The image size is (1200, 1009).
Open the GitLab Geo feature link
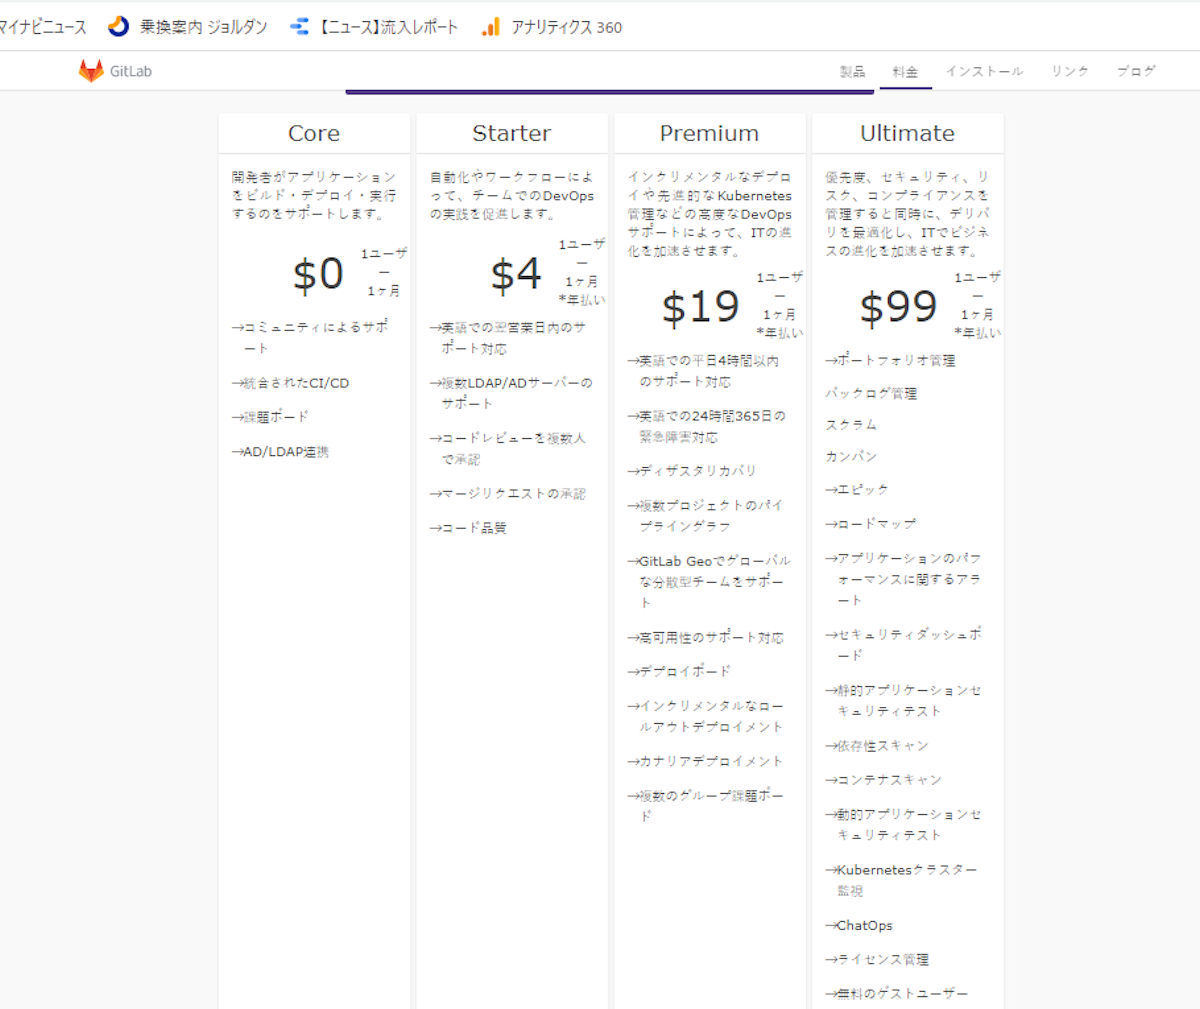tap(708, 581)
